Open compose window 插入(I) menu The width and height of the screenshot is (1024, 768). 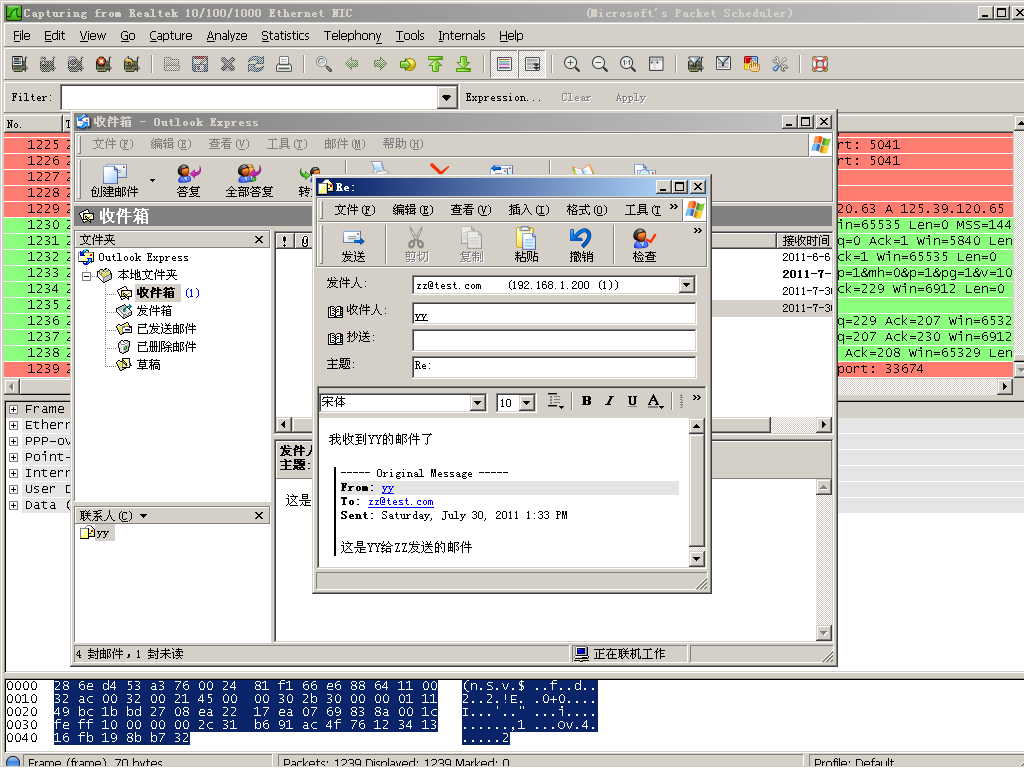pos(528,210)
